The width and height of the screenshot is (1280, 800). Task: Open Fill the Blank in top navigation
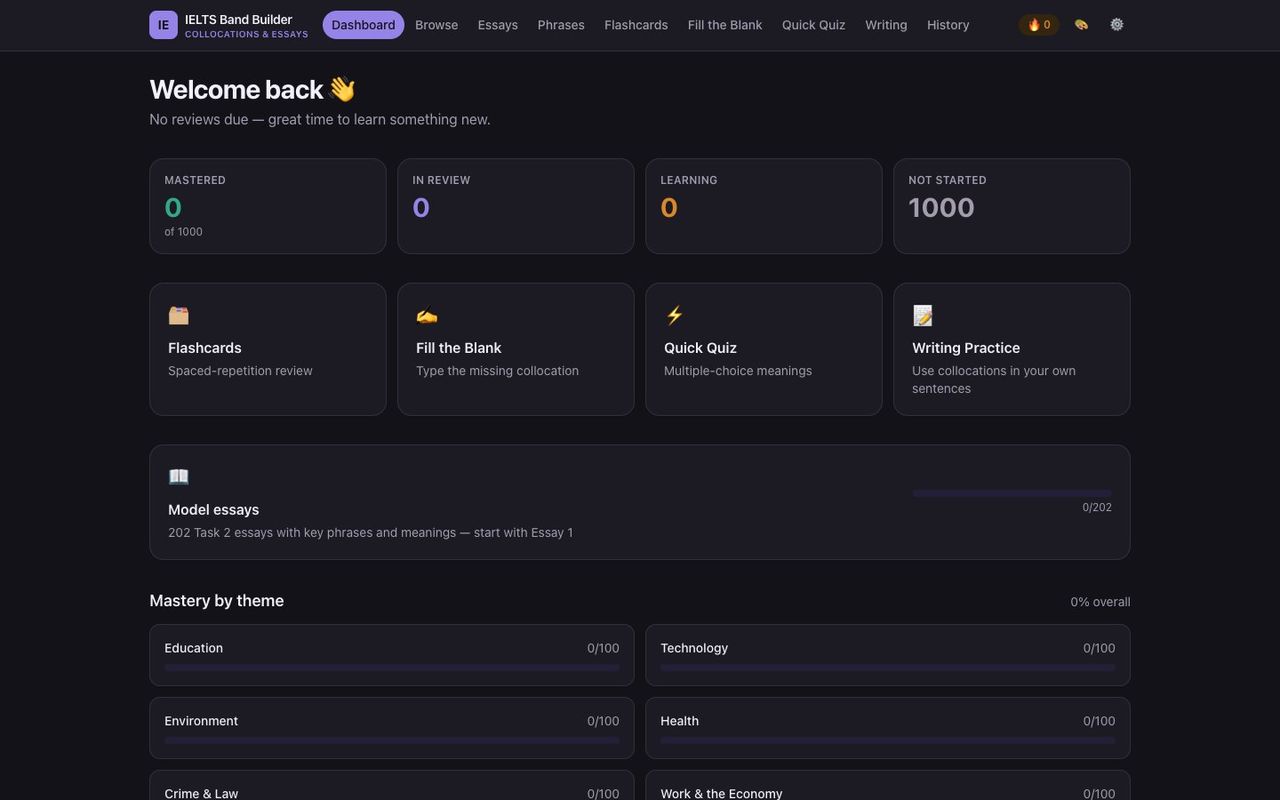pyautogui.click(x=725, y=25)
